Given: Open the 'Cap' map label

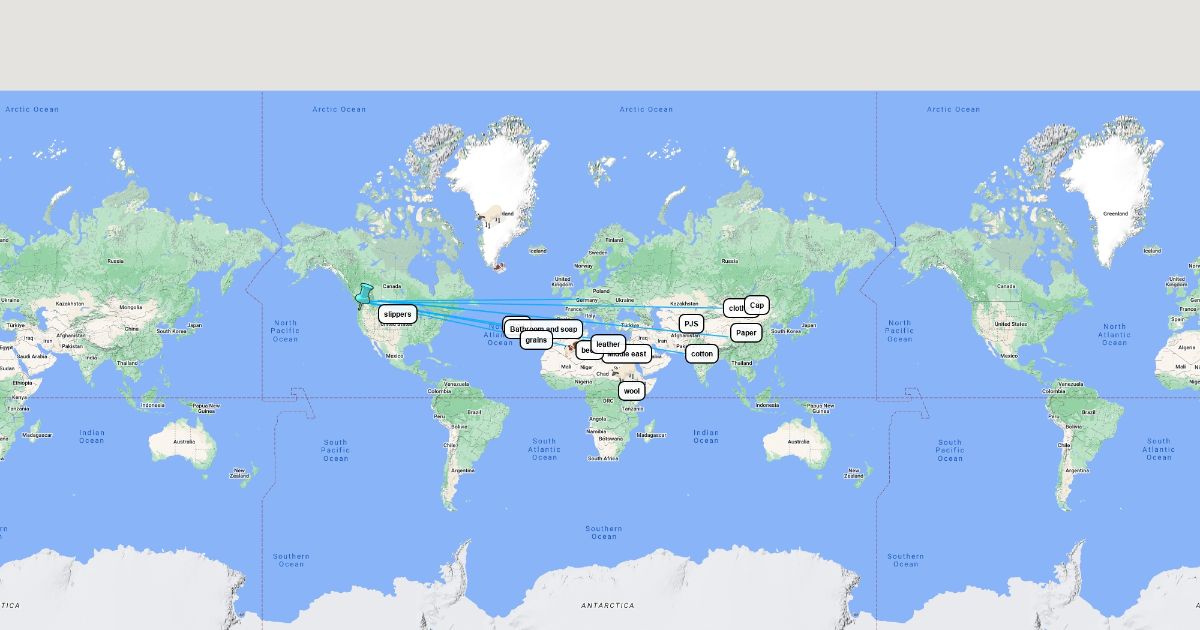Looking at the screenshot, I should click(757, 305).
